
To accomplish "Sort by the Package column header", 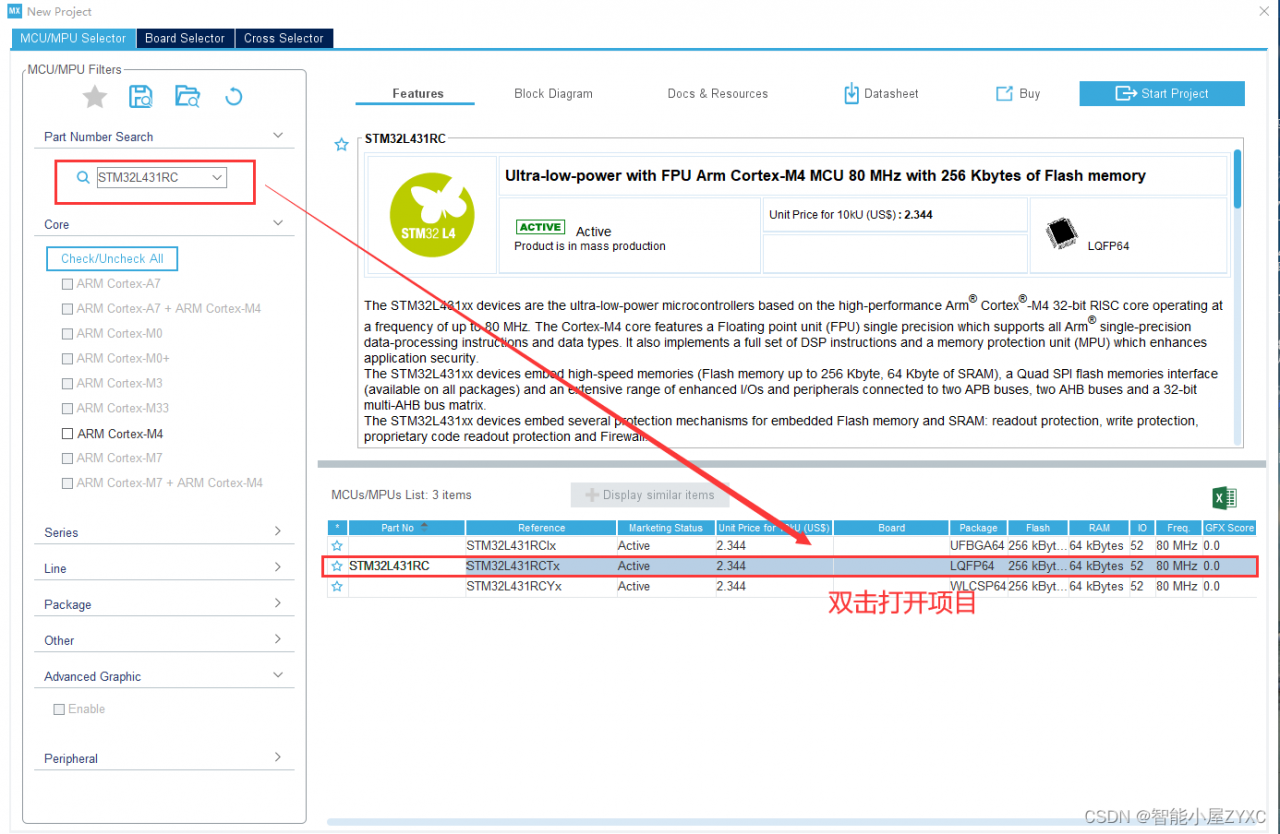I will click(x=978, y=527).
